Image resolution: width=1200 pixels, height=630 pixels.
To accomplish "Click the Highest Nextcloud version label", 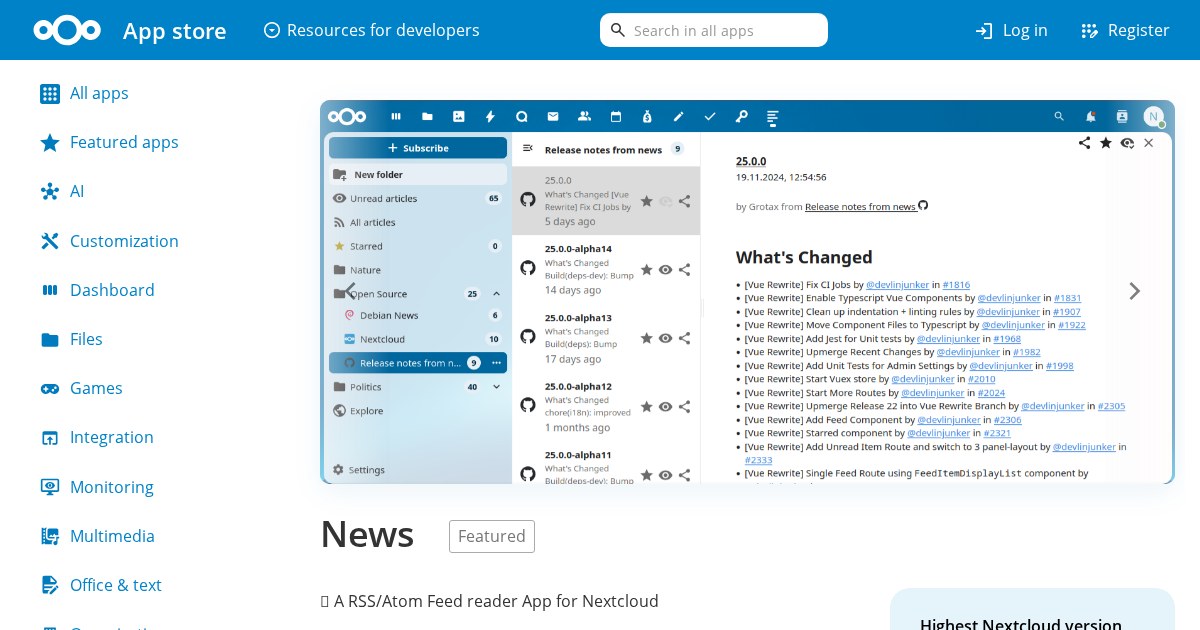I will coord(1021,623).
